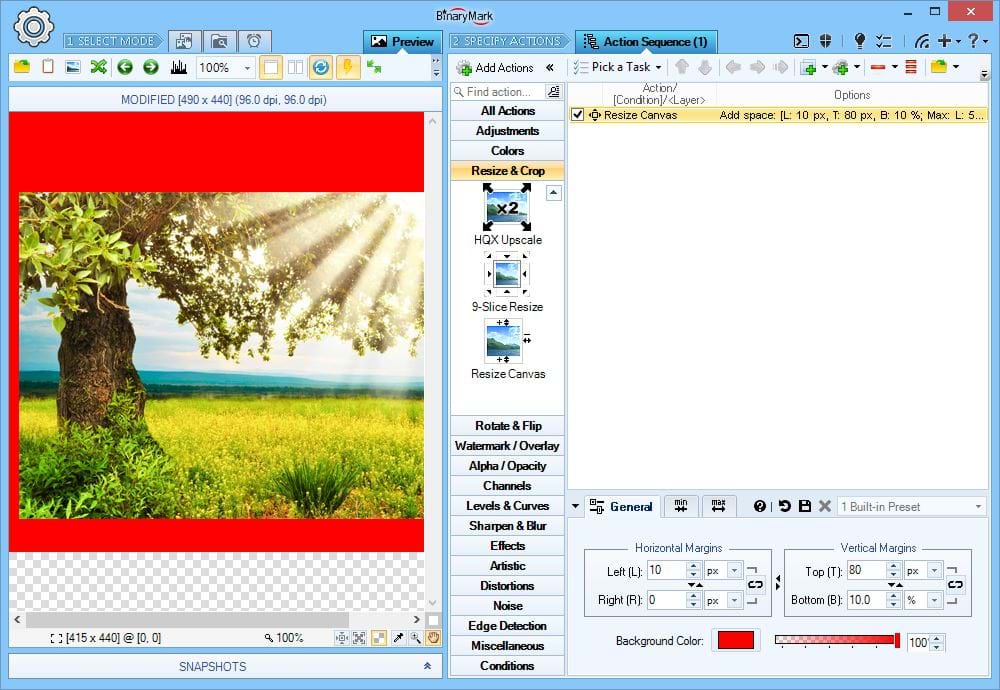The height and width of the screenshot is (690, 1000).
Task: Open the Resize & Crop category
Action: (506, 170)
